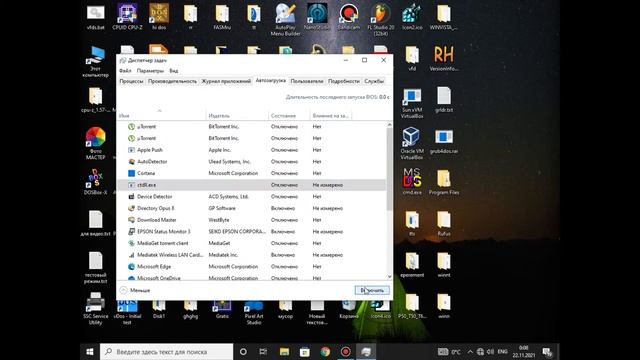This screenshot has width=640, height=360.
Task: Sort startup list by Состояние column
Action: click(289, 116)
